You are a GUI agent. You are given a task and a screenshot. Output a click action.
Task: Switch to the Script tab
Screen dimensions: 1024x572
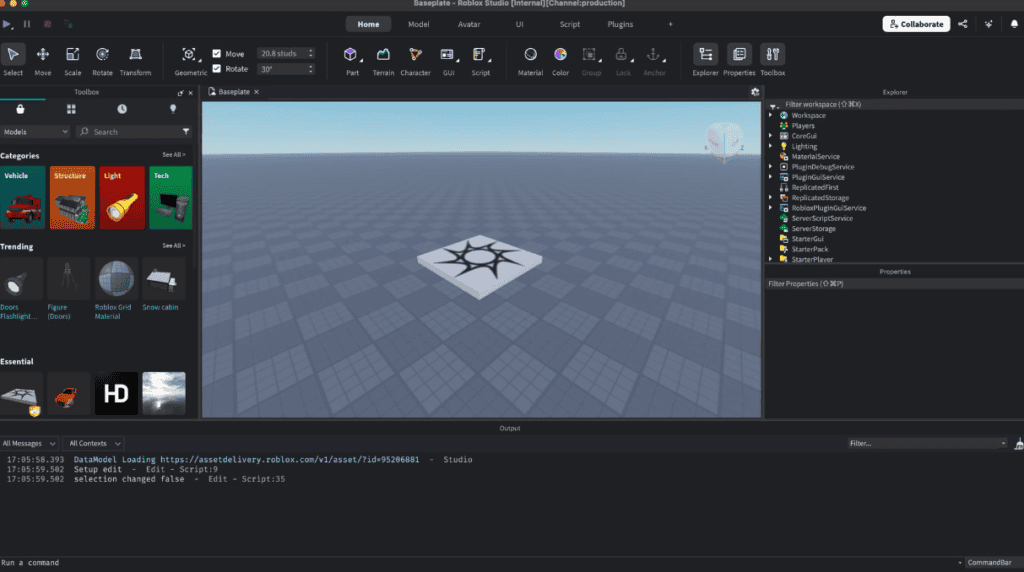pyautogui.click(x=569, y=24)
